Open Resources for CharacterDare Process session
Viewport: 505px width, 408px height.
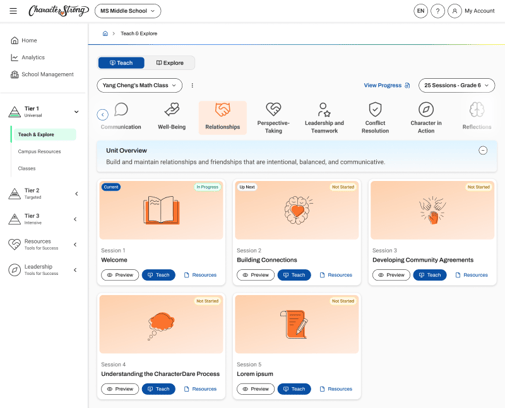pyautogui.click(x=200, y=389)
